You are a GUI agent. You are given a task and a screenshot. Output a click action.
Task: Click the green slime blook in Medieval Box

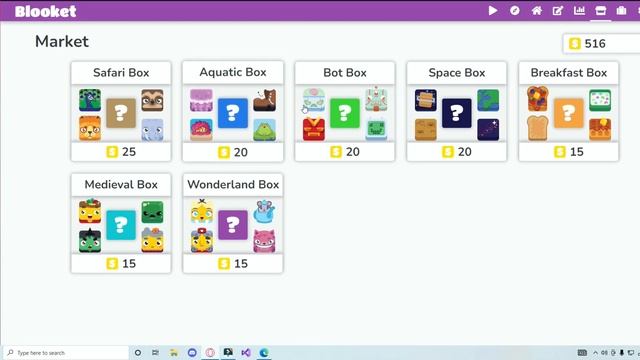click(152, 212)
